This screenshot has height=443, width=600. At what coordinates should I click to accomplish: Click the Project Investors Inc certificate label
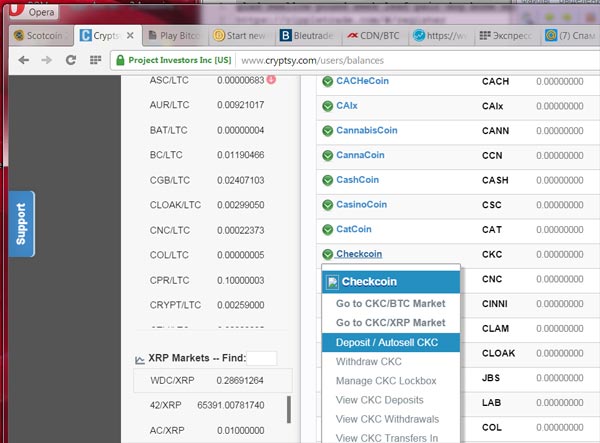click(180, 60)
